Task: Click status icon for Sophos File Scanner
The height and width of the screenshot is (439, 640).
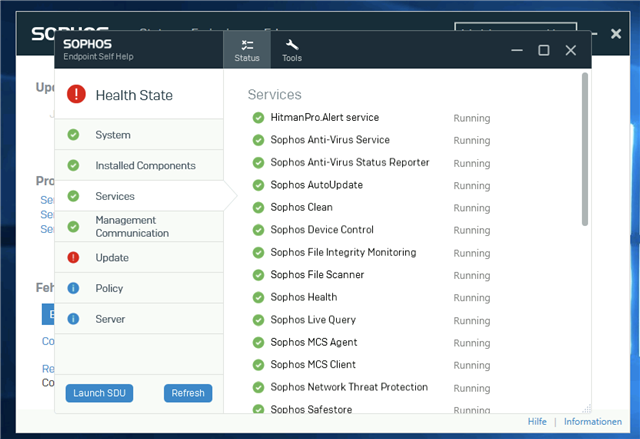Action: [x=258, y=275]
